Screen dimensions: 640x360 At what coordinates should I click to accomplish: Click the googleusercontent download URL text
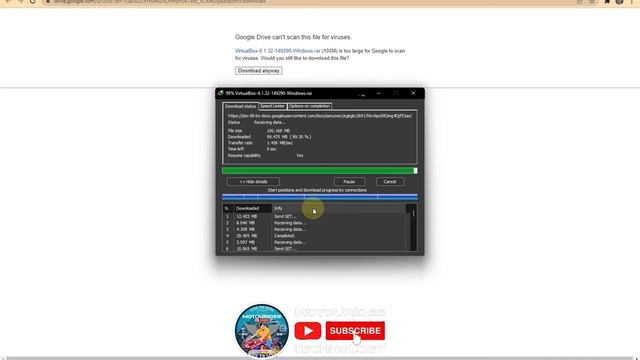click(x=320, y=116)
